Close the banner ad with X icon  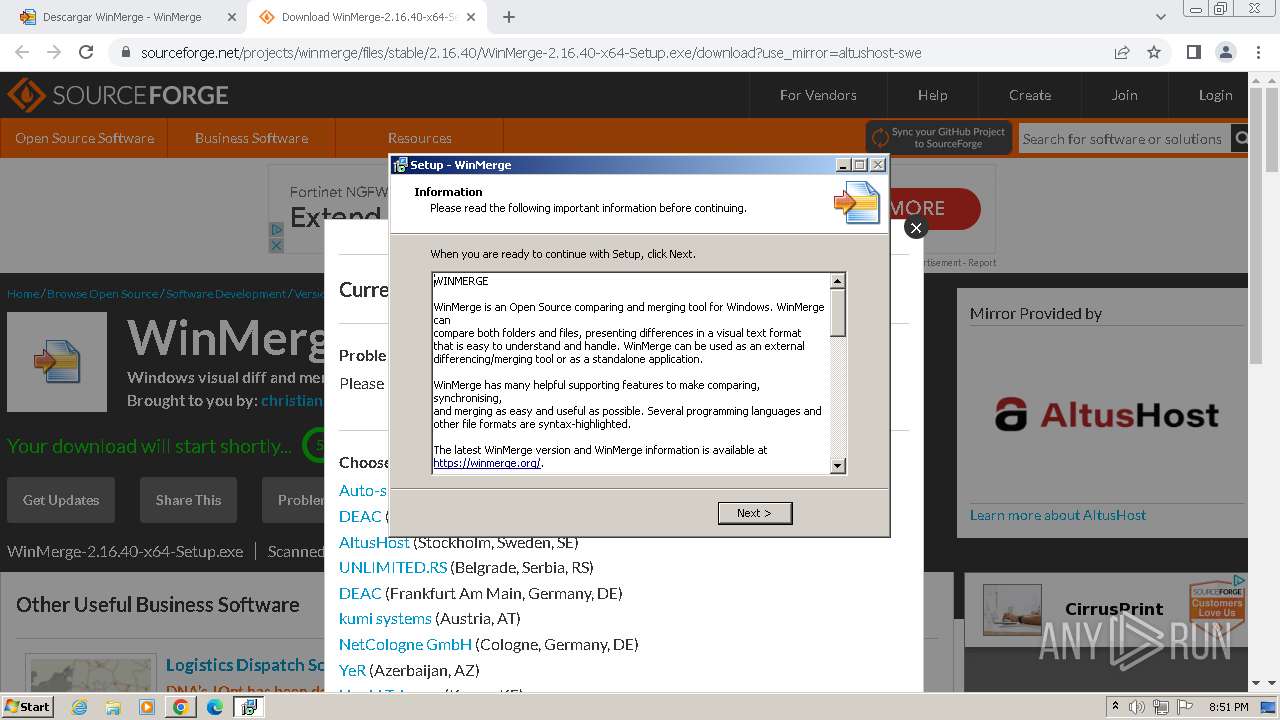point(277,245)
